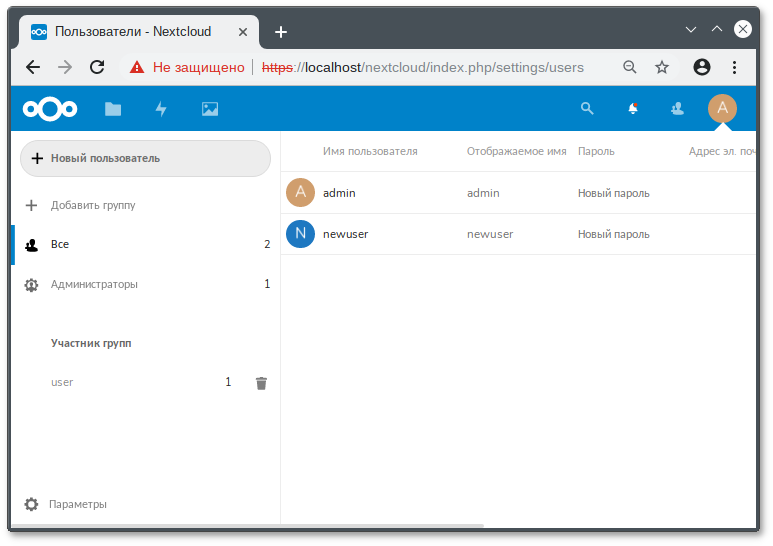The image size is (773, 546).
Task: Click the admin display name field
Action: 483,193
